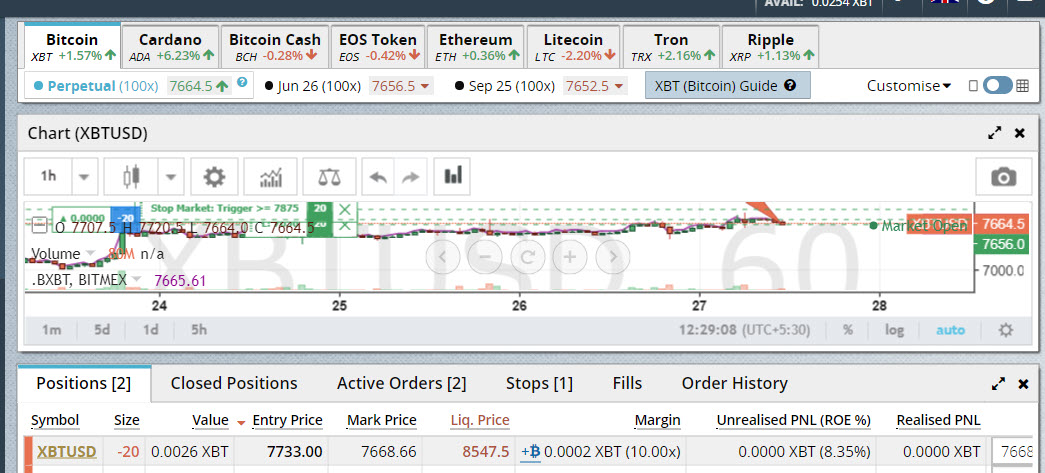The width and height of the screenshot is (1045, 473).
Task: Undo last chart action arrow
Action: click(379, 177)
